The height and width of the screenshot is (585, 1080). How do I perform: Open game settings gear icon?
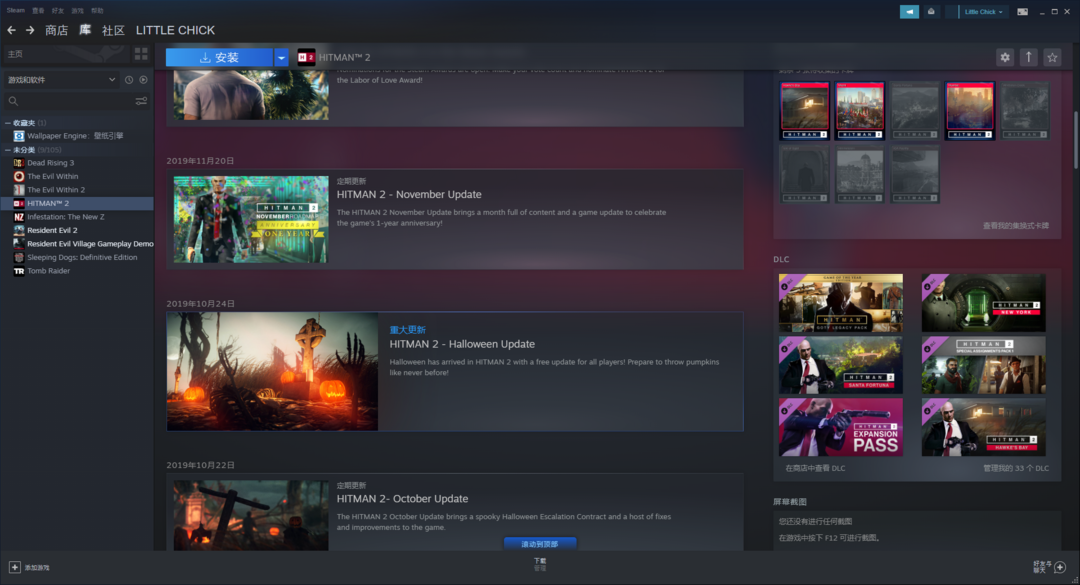point(1005,57)
